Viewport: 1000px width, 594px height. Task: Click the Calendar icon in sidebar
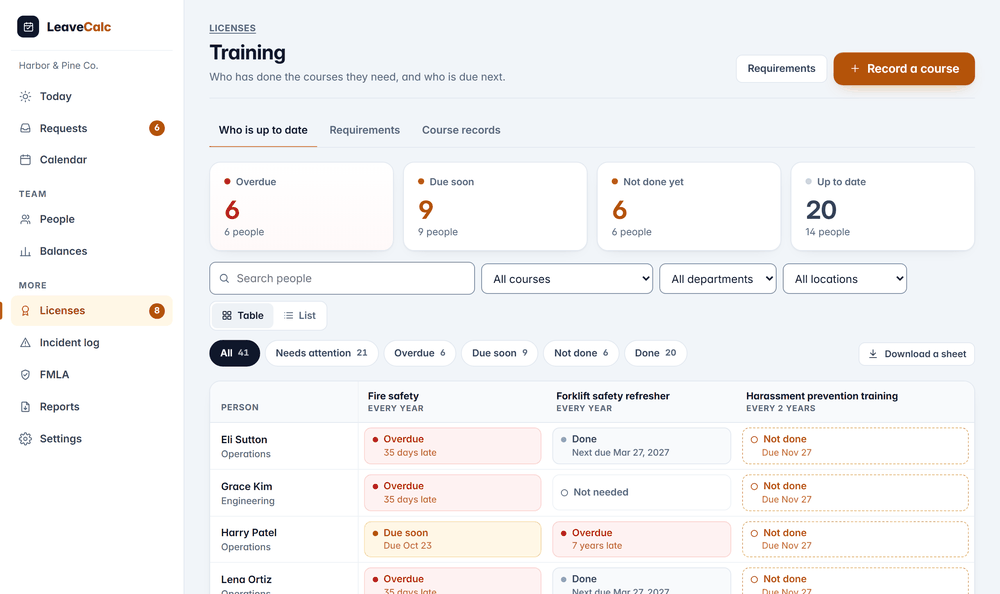(x=26, y=160)
